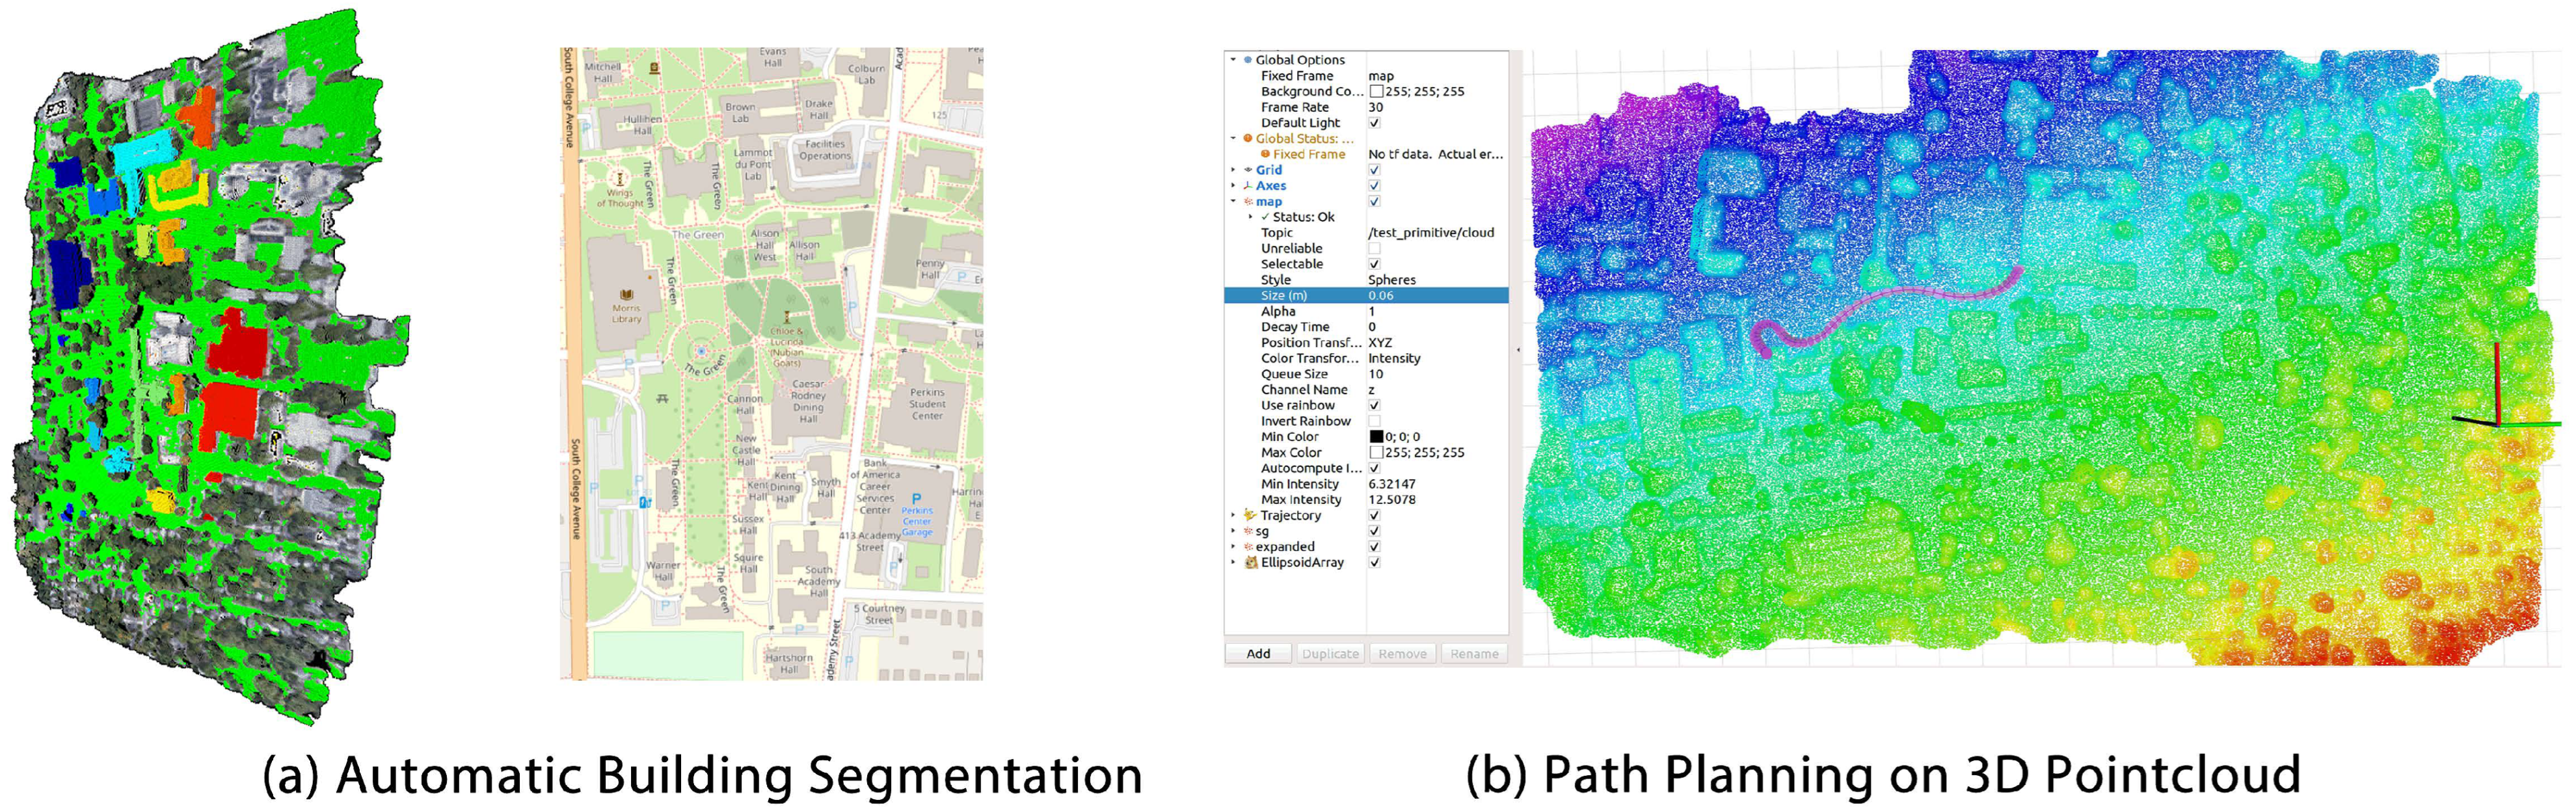Click the Duplicate button
The image size is (2576, 811).
[1330, 654]
